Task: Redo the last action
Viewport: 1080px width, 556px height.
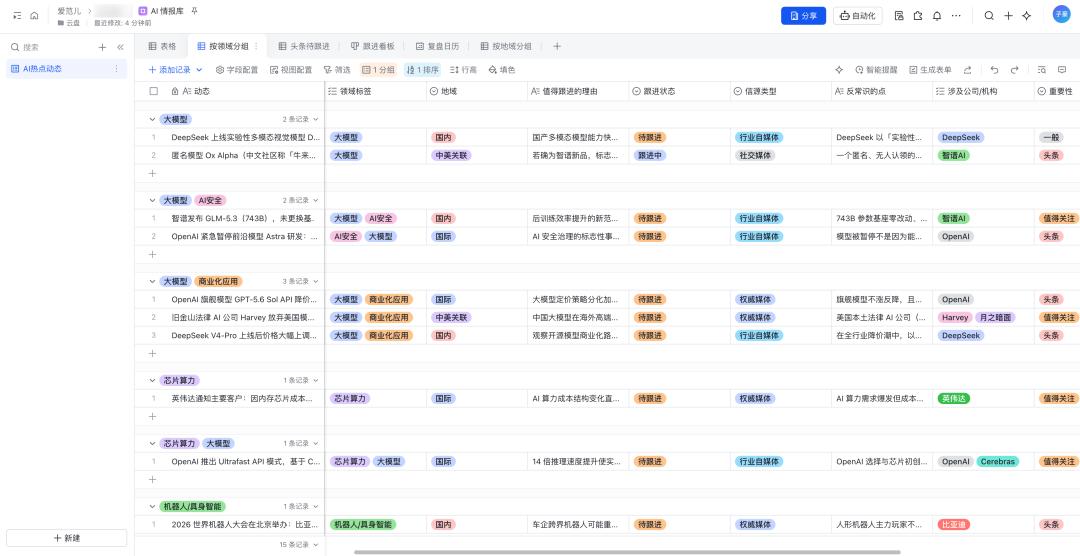Action: (1015, 70)
